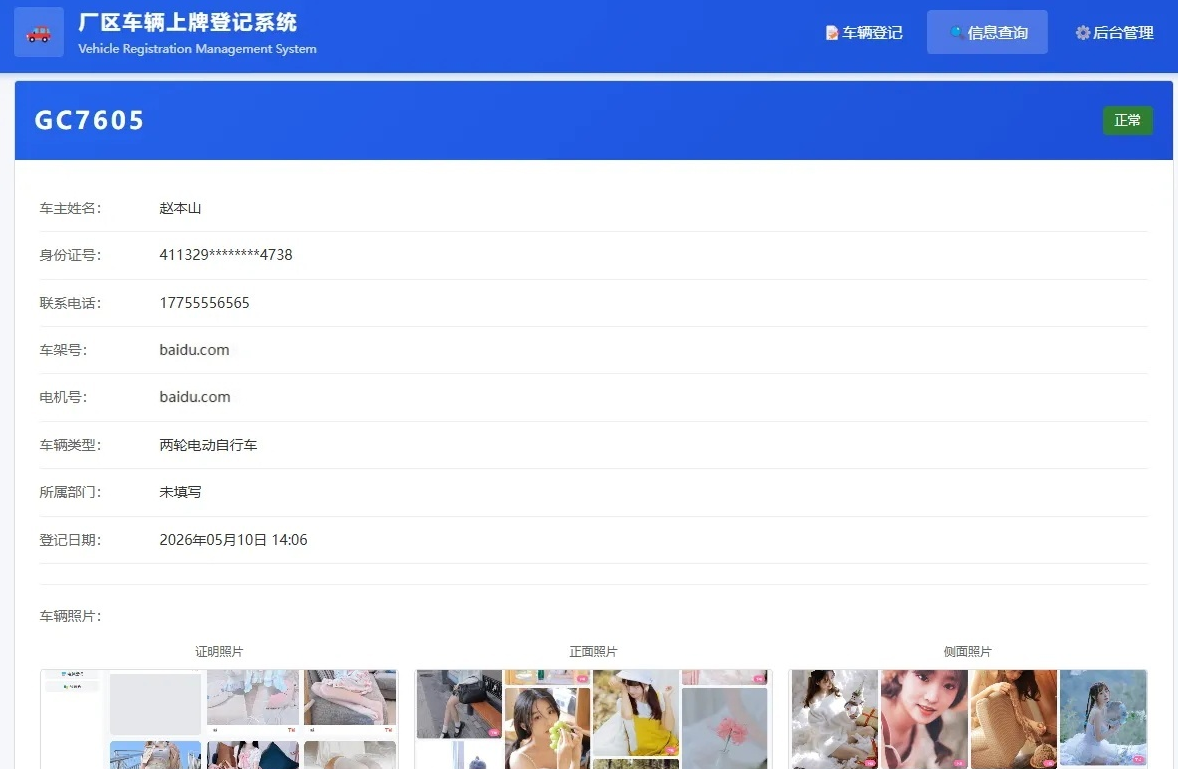Click the plate number GC7605 heading
This screenshot has width=1178, height=769.
[x=89, y=120]
